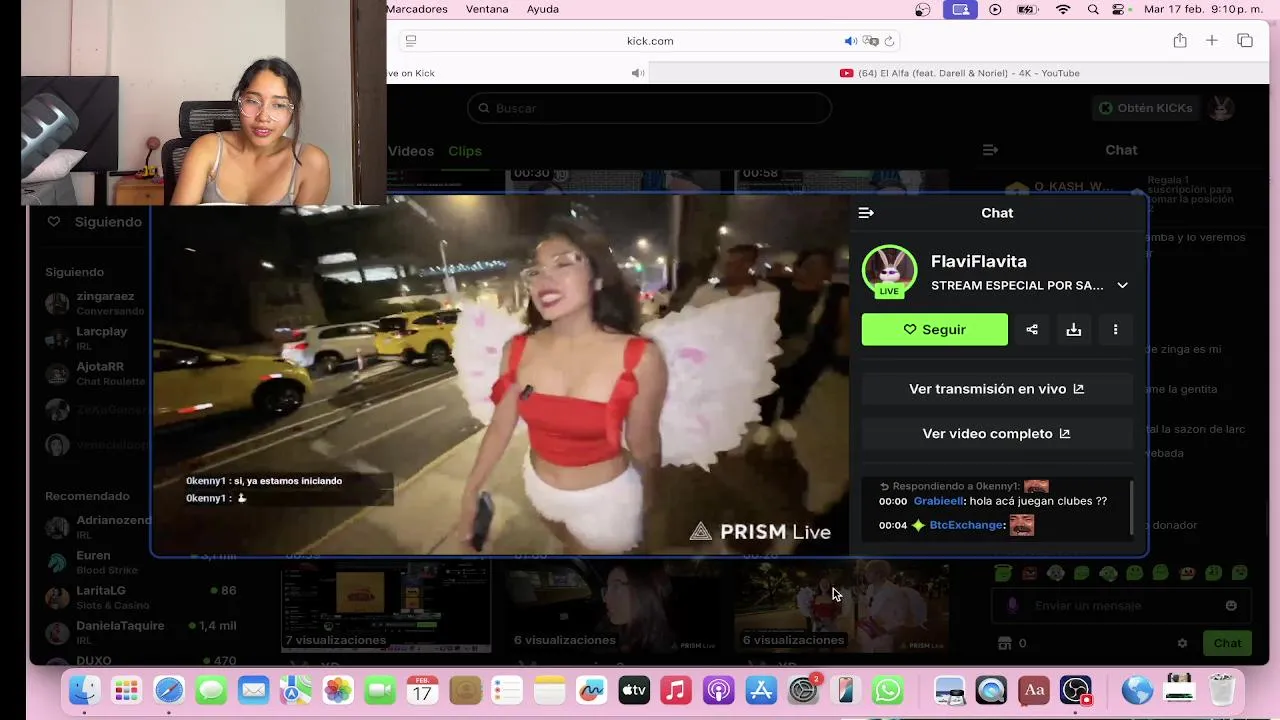
Task: Open Marcadores menu
Action: point(417,9)
